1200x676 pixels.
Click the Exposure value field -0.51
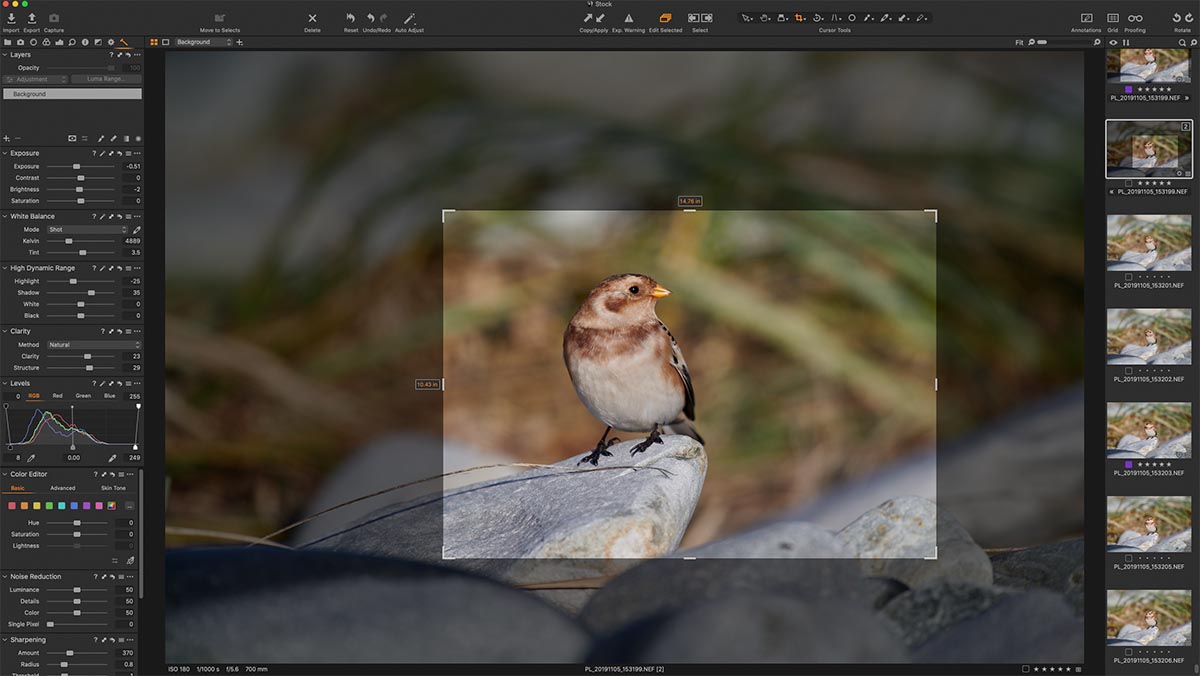point(132,166)
